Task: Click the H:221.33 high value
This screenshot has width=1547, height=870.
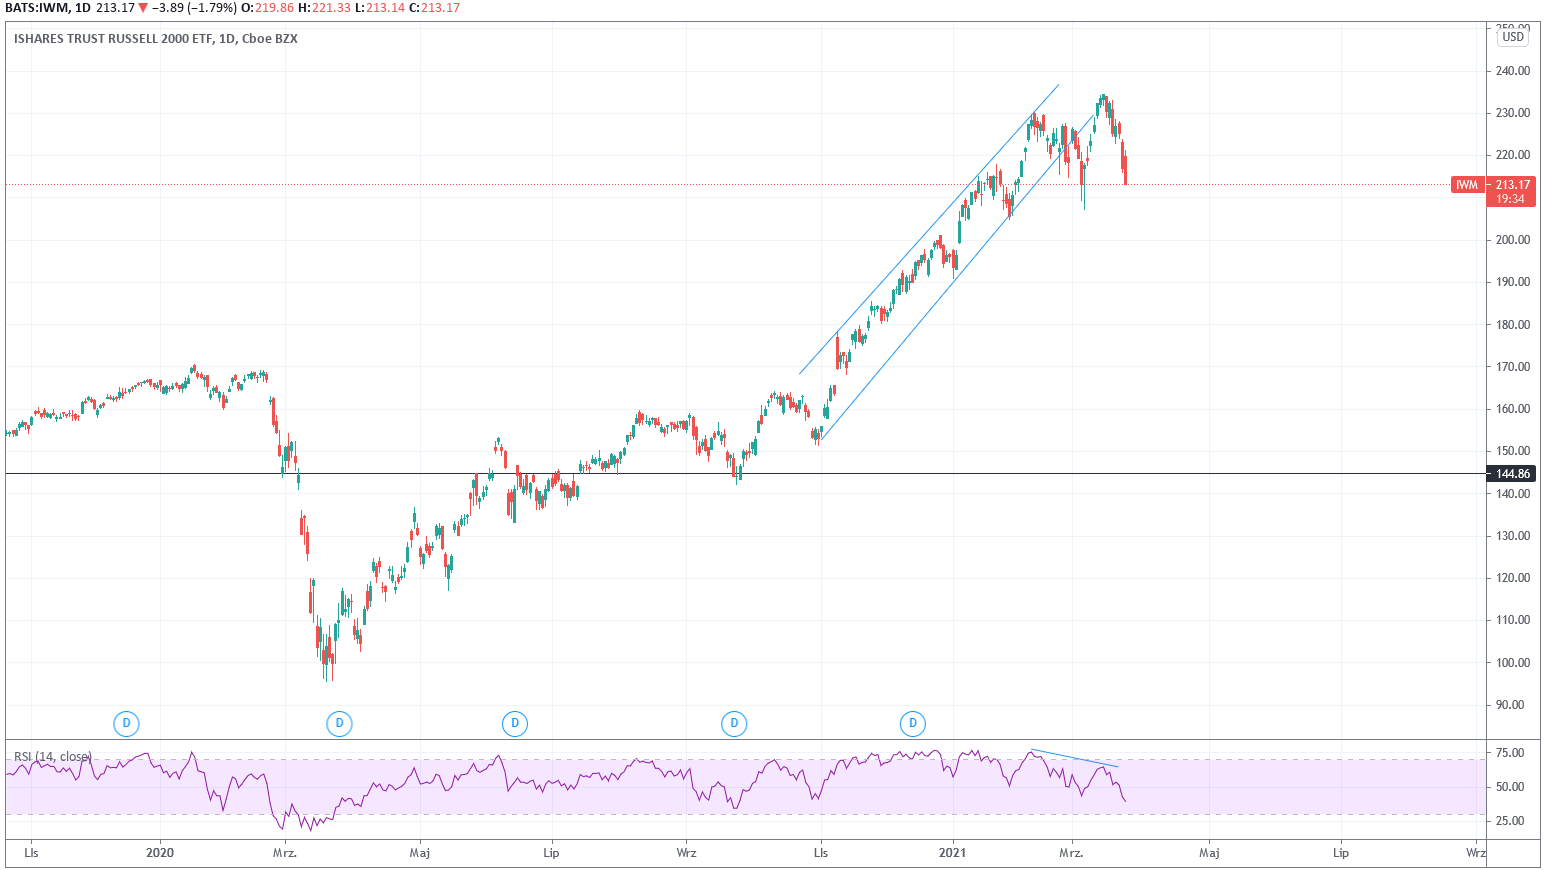Action: [324, 8]
